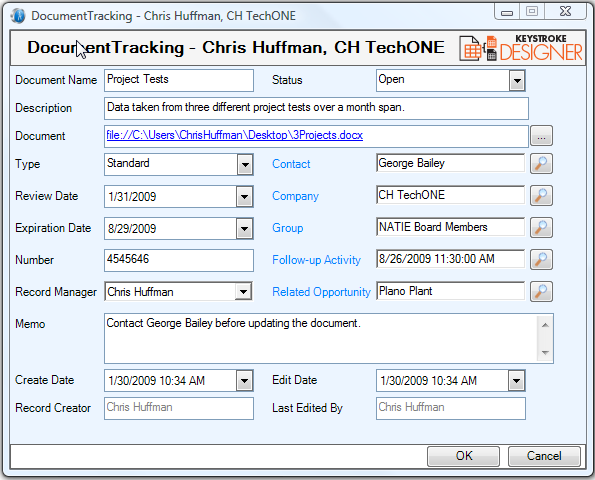This screenshot has height=480, width=595.
Task: Click the Cancel button
Action: coord(544,456)
